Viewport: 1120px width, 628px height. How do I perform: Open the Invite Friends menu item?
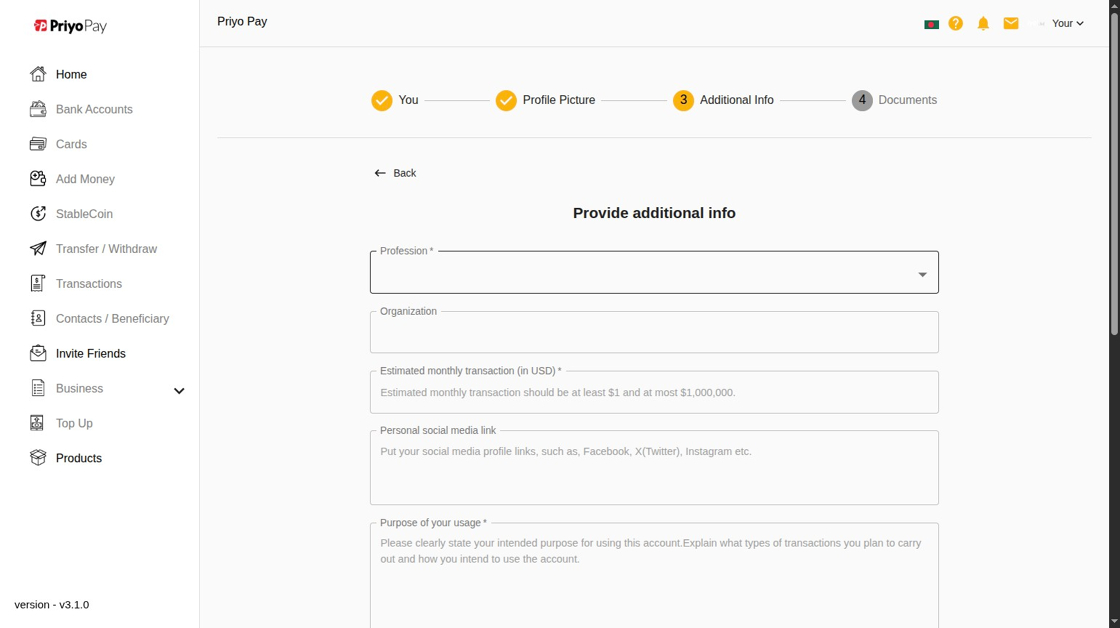pyautogui.click(x=90, y=354)
